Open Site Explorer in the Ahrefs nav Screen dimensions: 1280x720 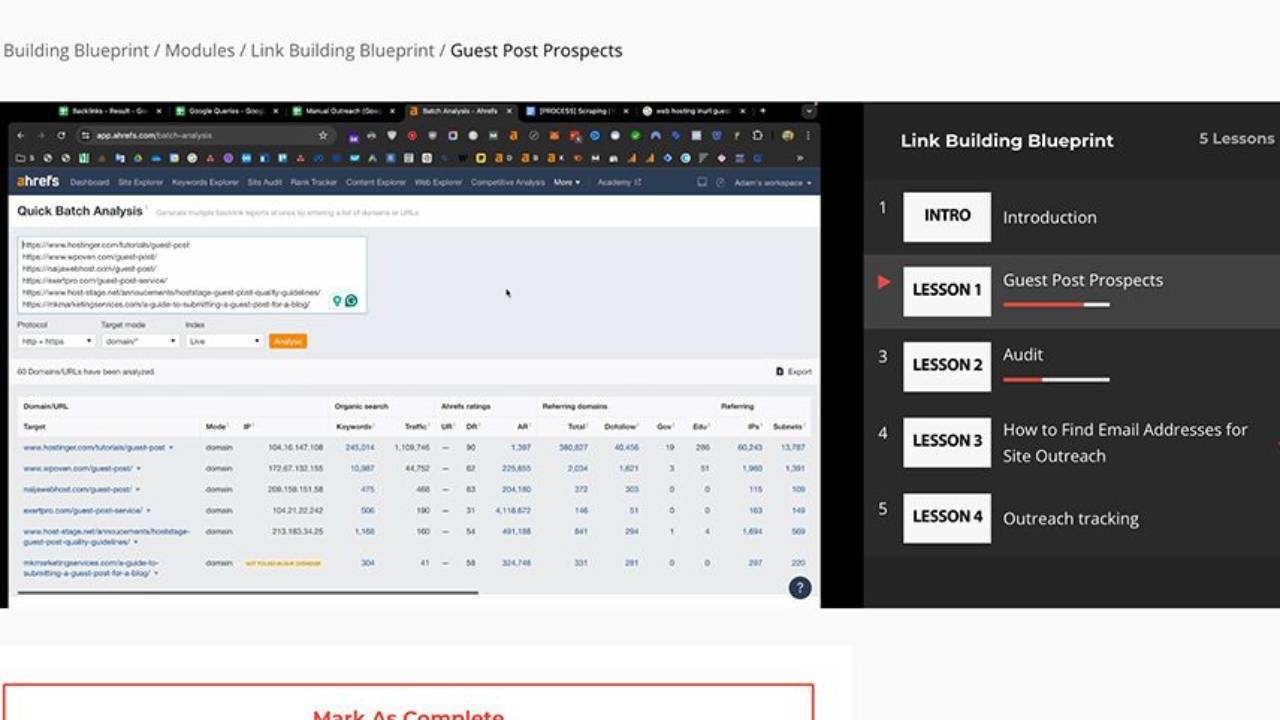click(x=140, y=183)
